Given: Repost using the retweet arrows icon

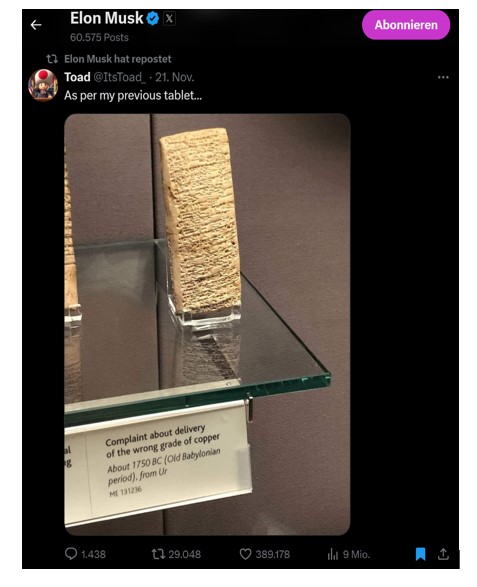Looking at the screenshot, I should [x=158, y=554].
